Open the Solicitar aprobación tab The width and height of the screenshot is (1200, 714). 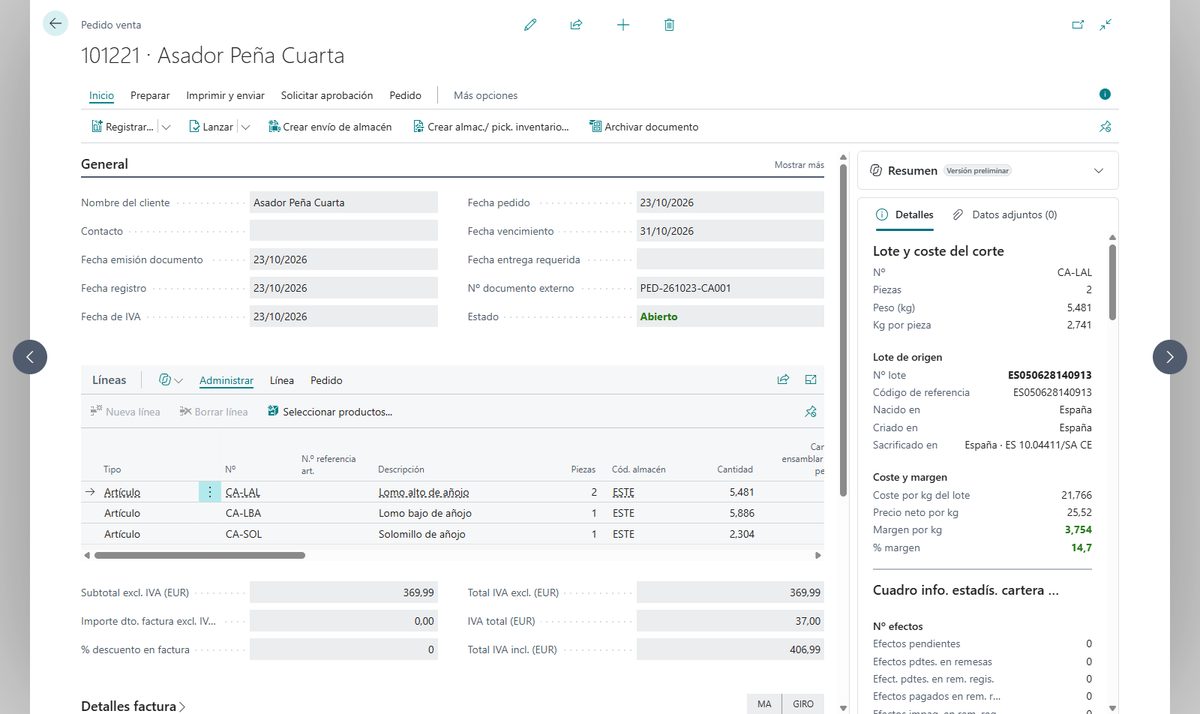327,96
